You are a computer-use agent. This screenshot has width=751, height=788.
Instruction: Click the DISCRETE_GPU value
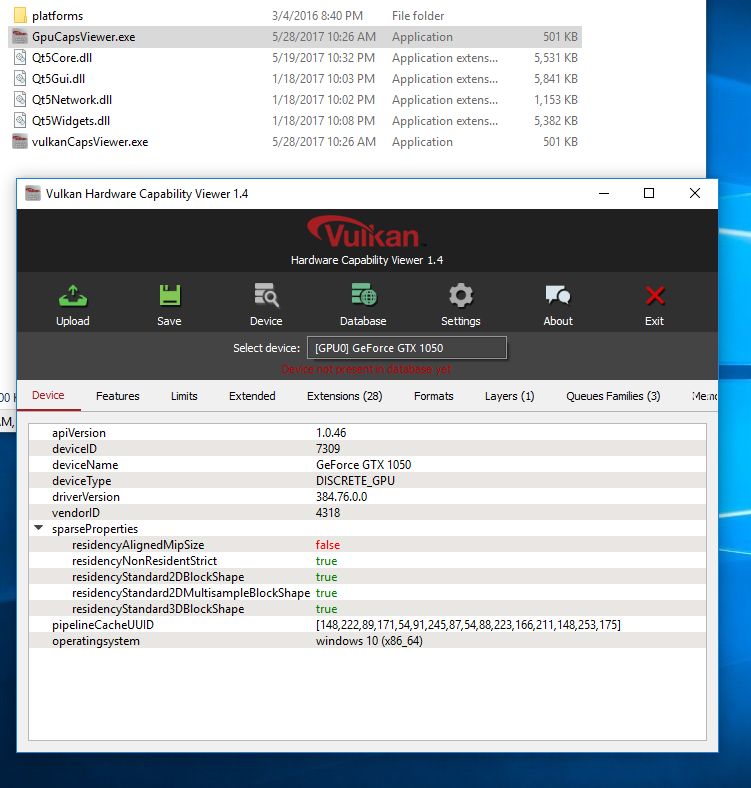coord(355,481)
